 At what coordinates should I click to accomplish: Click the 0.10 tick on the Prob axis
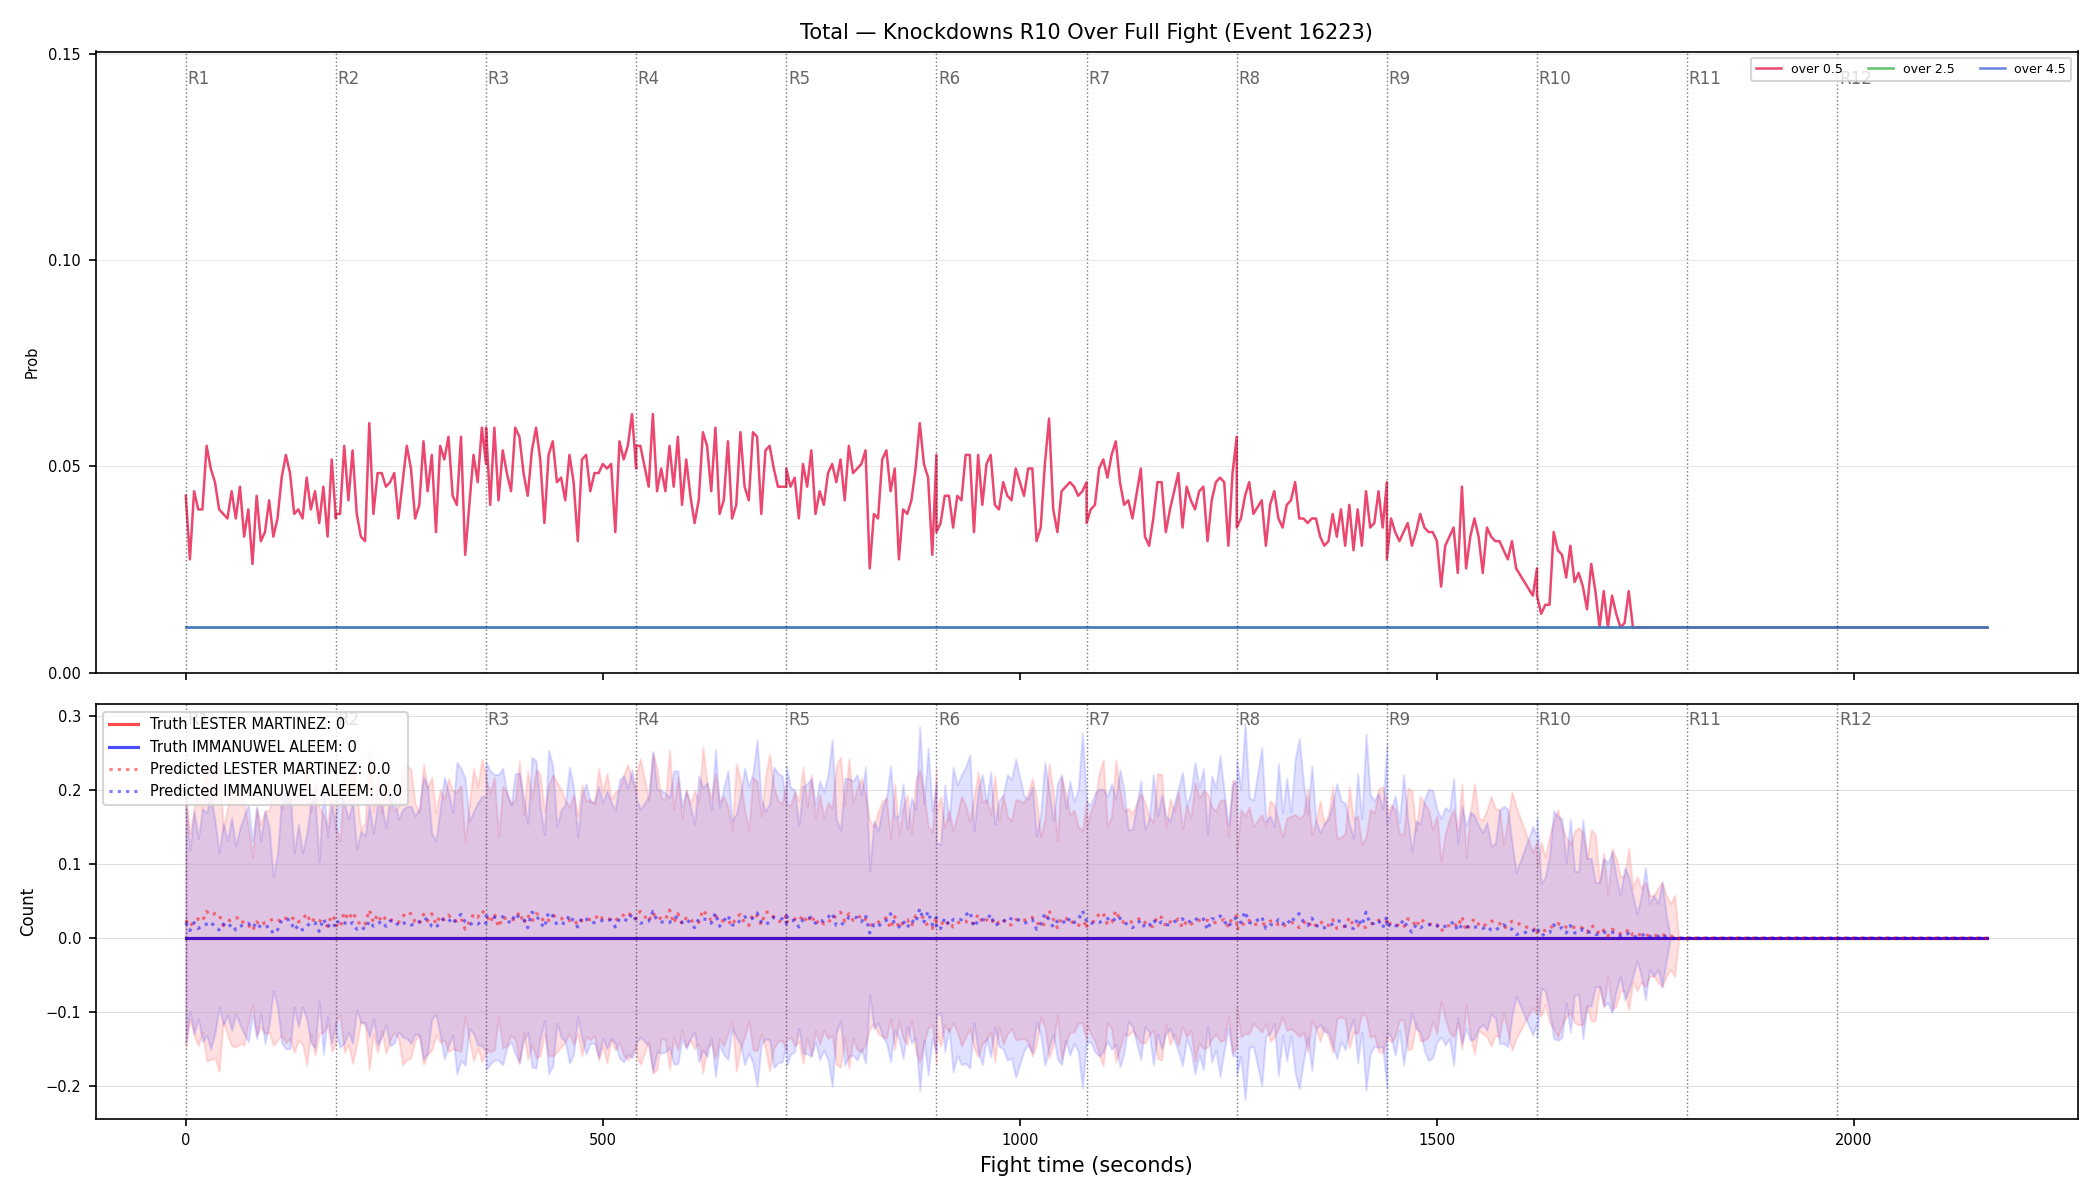65,260
